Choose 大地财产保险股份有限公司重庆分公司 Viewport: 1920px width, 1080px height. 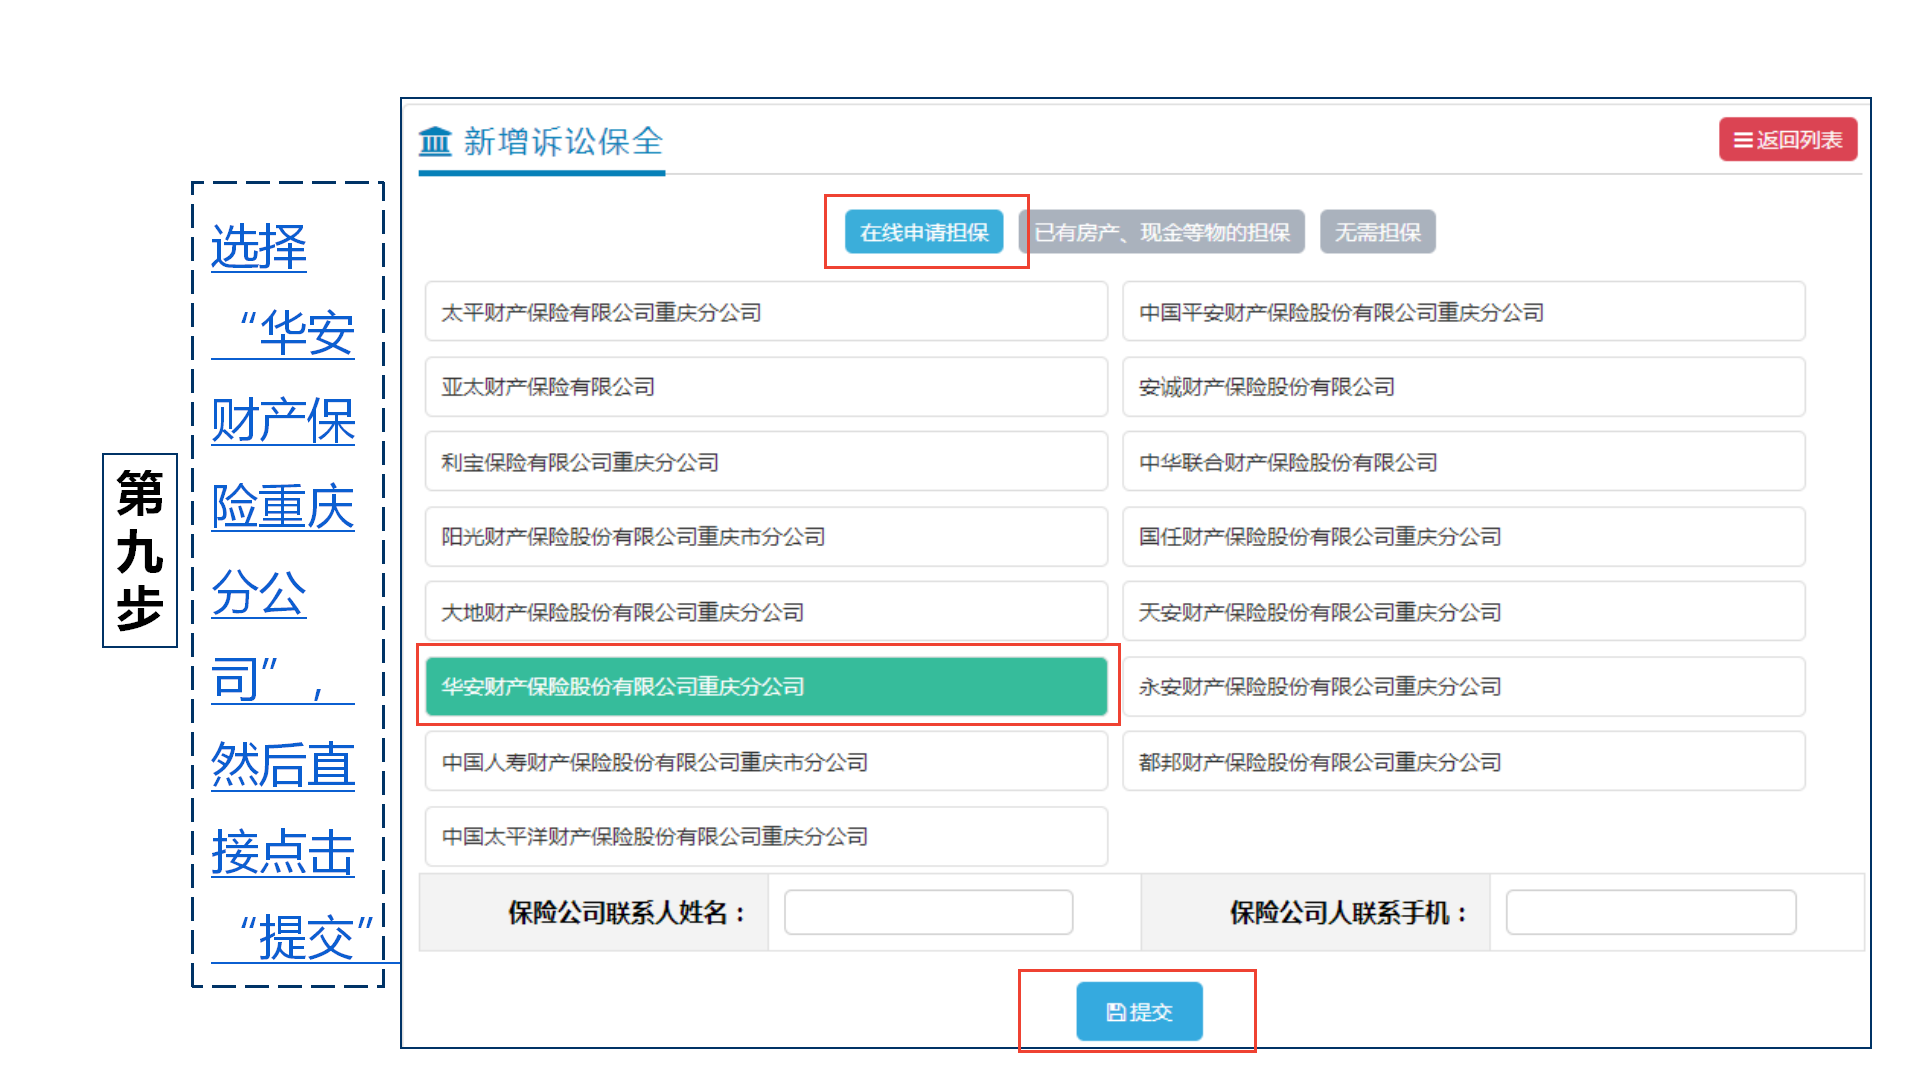(766, 612)
